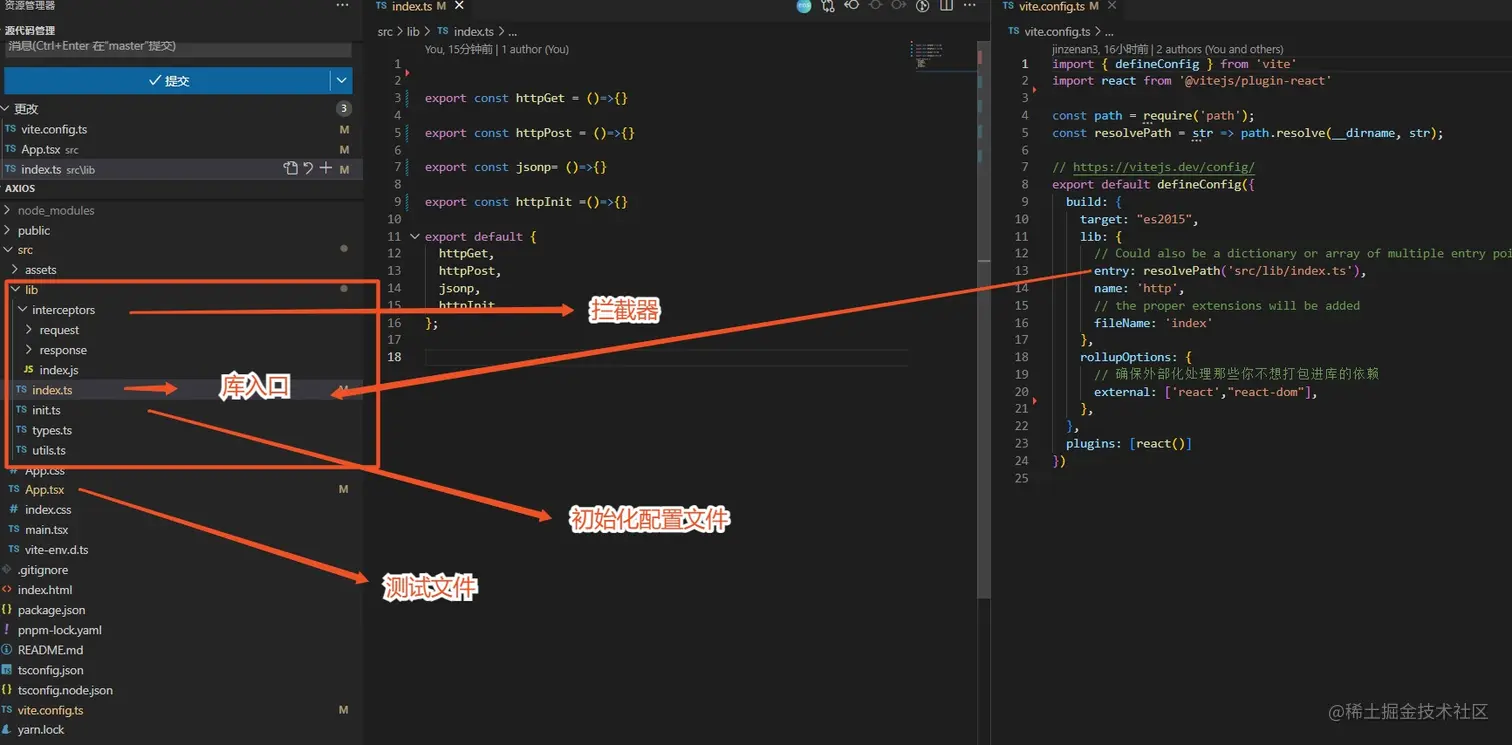The height and width of the screenshot is (745, 1512).
Task: Open index.js inside interceptors folder
Action: 59,370
